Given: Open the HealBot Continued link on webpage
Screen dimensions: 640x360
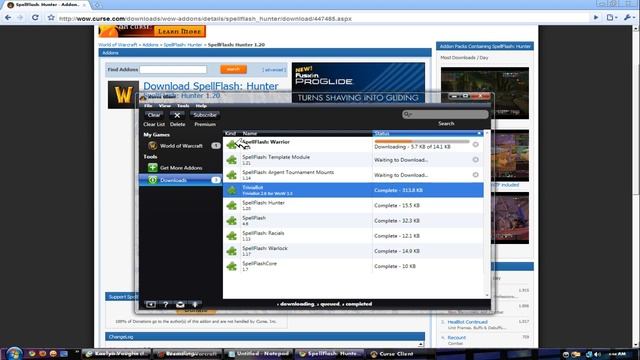Looking at the screenshot, I should click(467, 322).
